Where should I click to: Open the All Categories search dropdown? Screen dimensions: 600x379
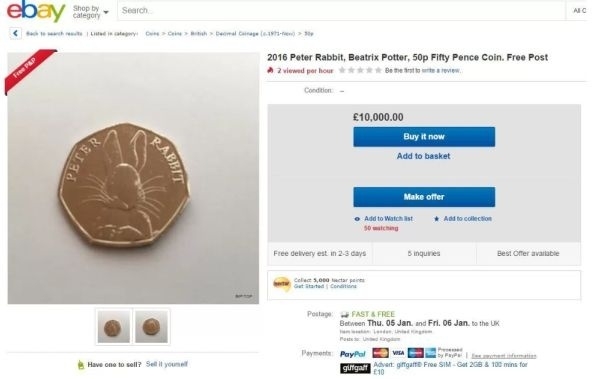pyautogui.click(x=579, y=11)
